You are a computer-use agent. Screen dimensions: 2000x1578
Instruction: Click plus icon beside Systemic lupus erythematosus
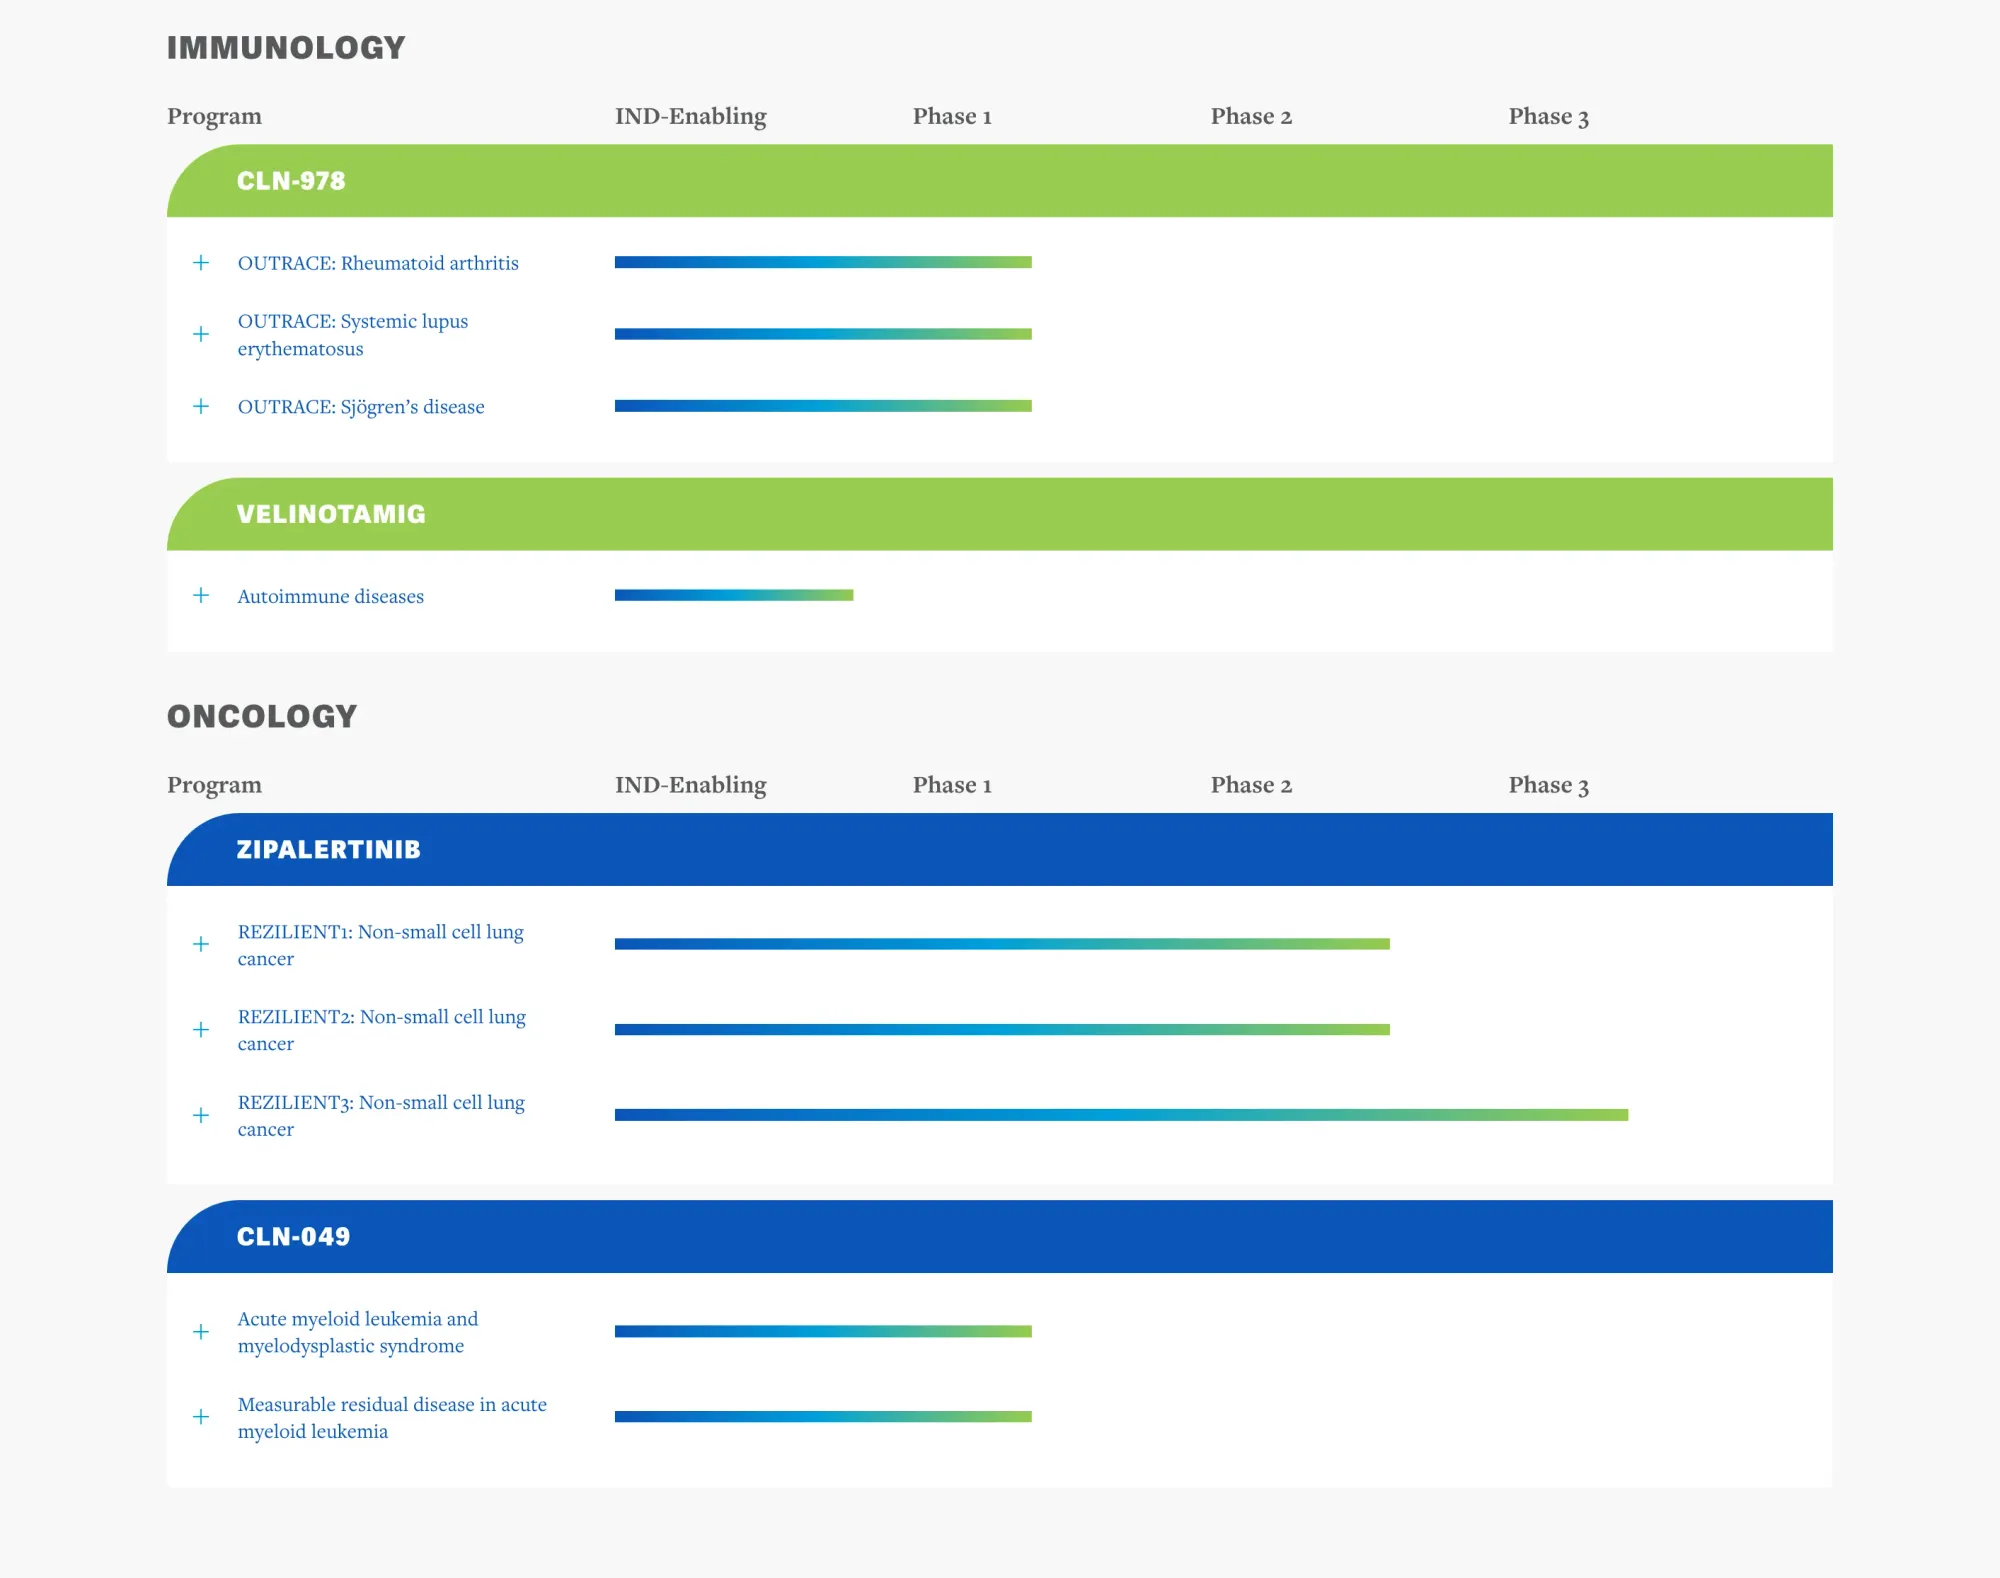[x=201, y=334]
